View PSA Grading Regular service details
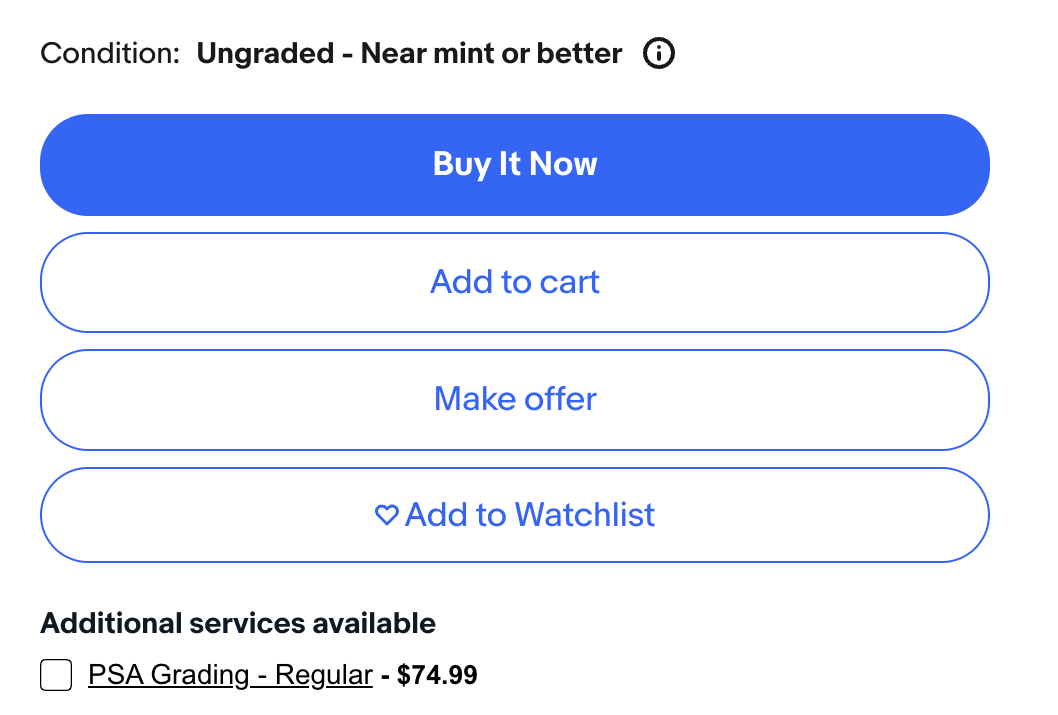Screen dimensions: 1058x715 click(230, 676)
